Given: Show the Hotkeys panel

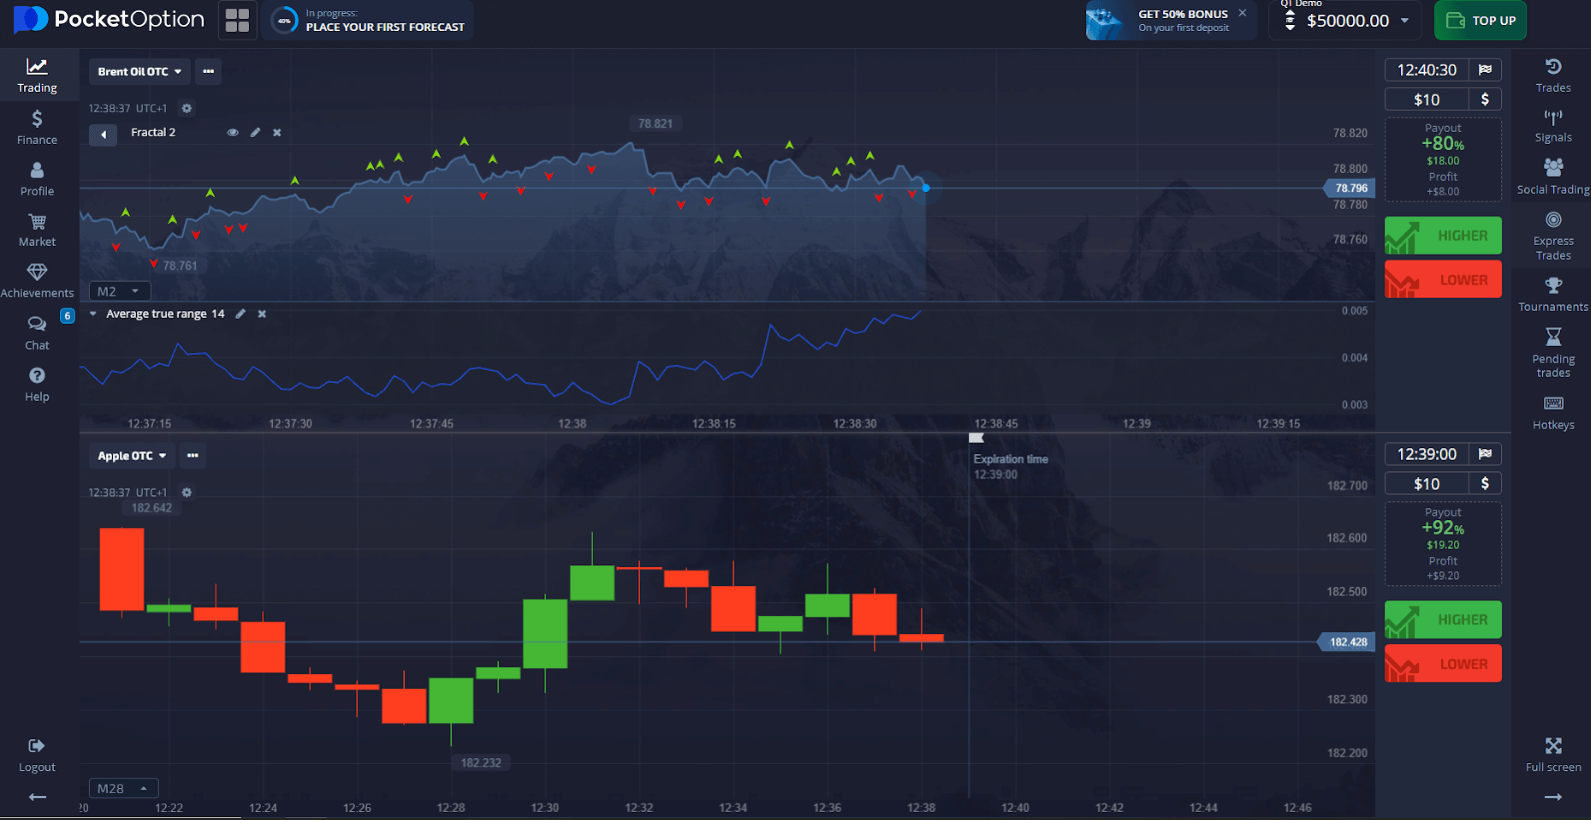Looking at the screenshot, I should click(1552, 411).
